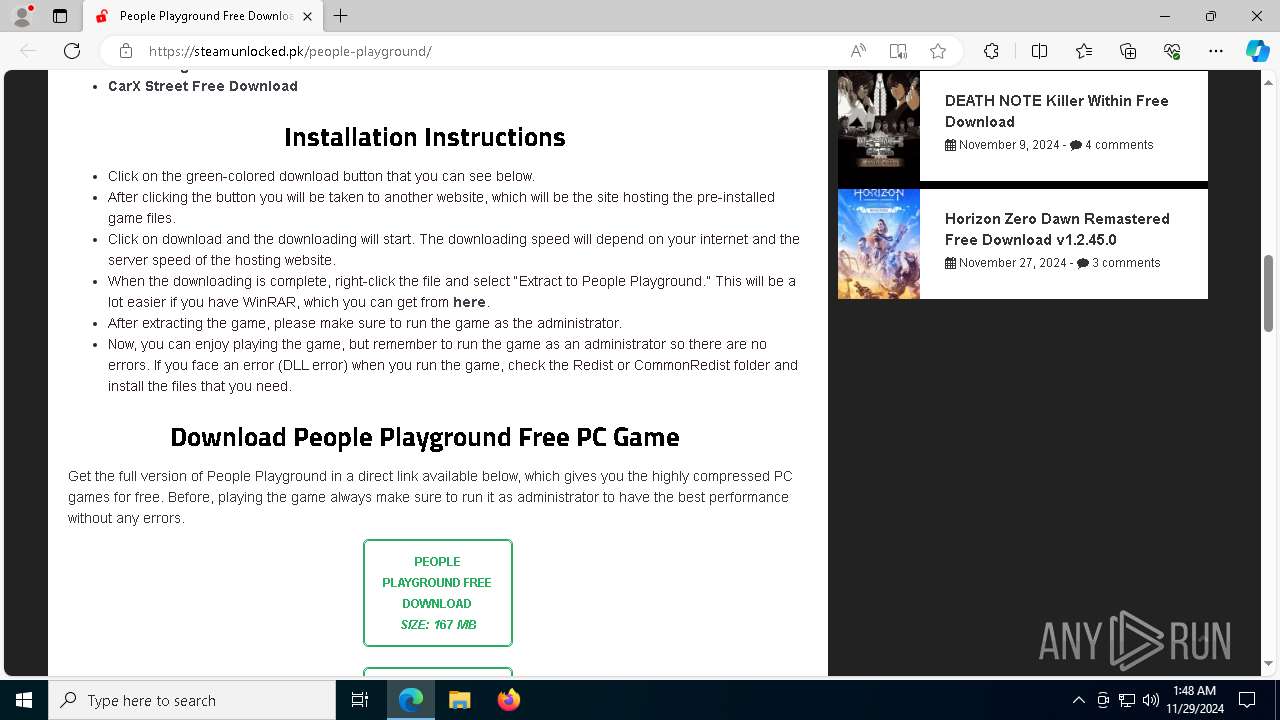The height and width of the screenshot is (720, 1280).
Task: Open network status tray icon
Action: (x=1127, y=700)
